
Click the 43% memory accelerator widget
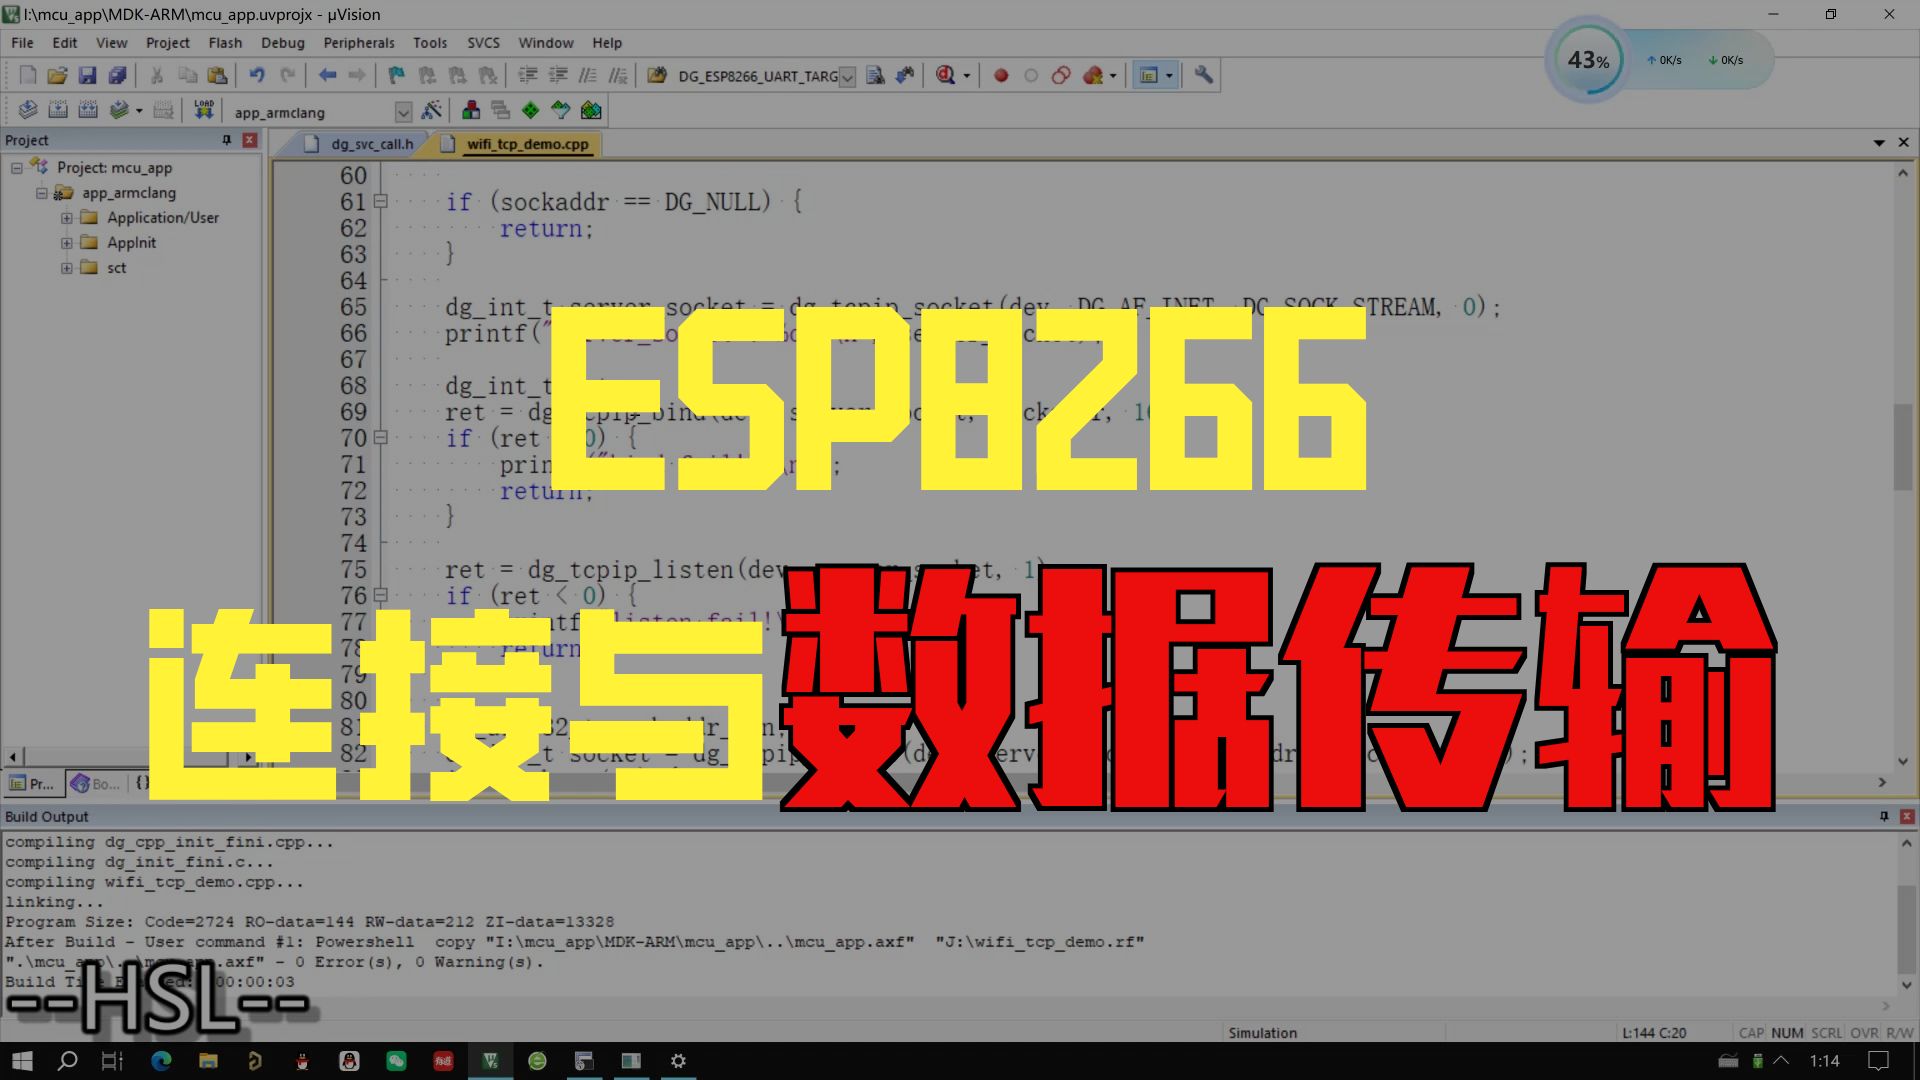(x=1589, y=60)
